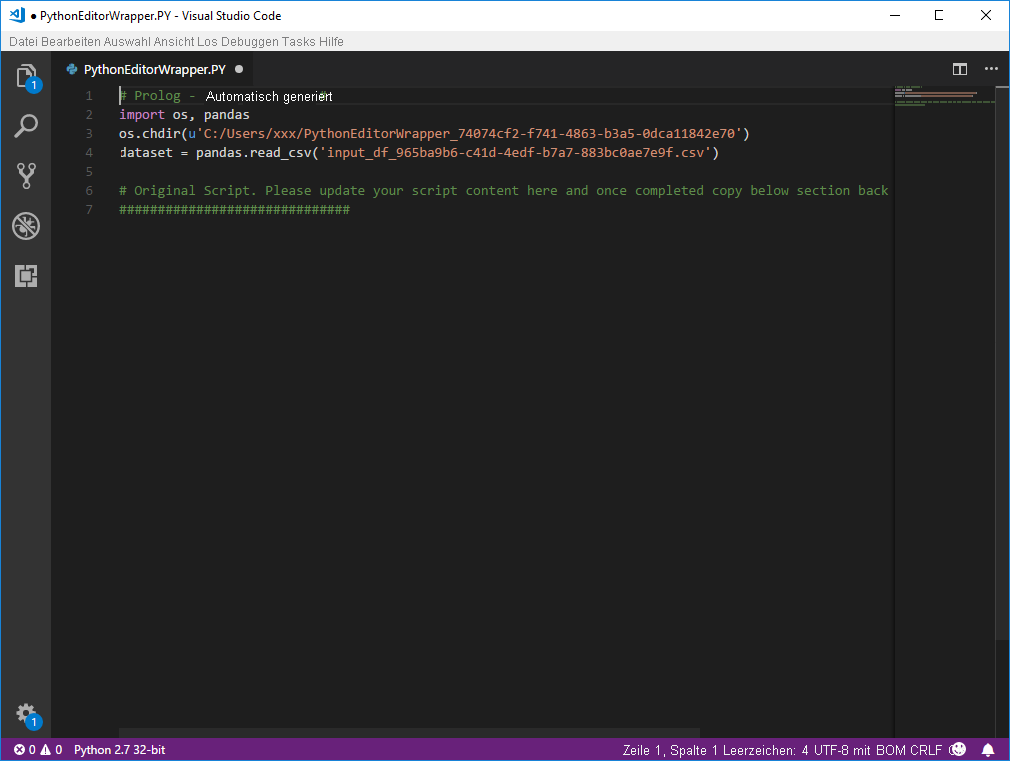Change indentation via Leerzeichen: 4

coord(765,749)
